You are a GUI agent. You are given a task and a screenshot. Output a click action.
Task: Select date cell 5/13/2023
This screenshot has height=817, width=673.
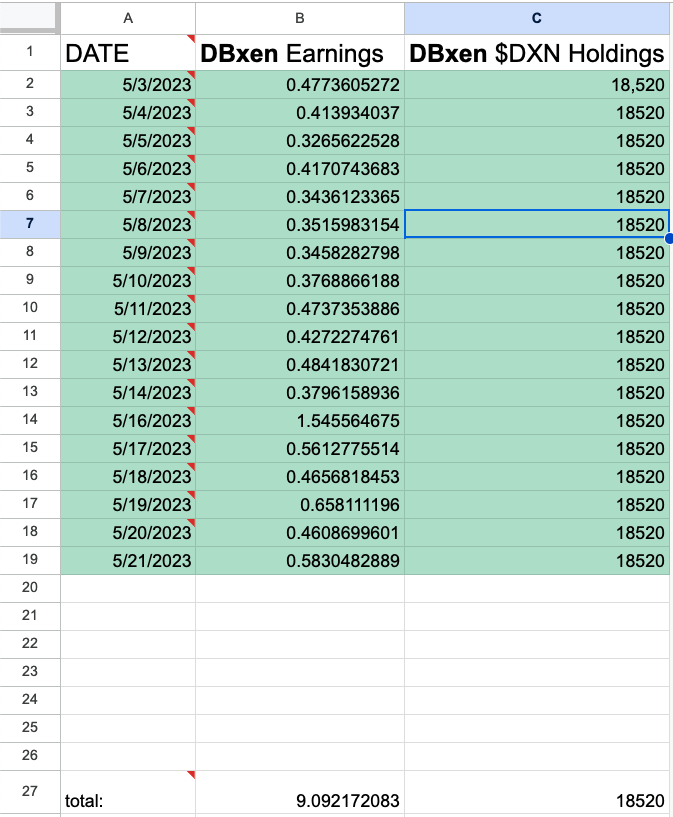128,365
